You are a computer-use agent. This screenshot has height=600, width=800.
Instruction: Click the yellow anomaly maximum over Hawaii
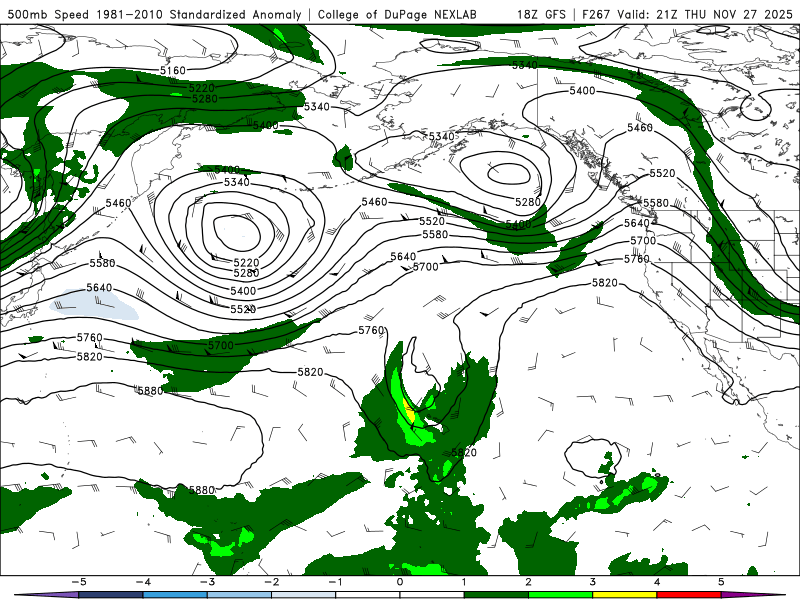(409, 410)
